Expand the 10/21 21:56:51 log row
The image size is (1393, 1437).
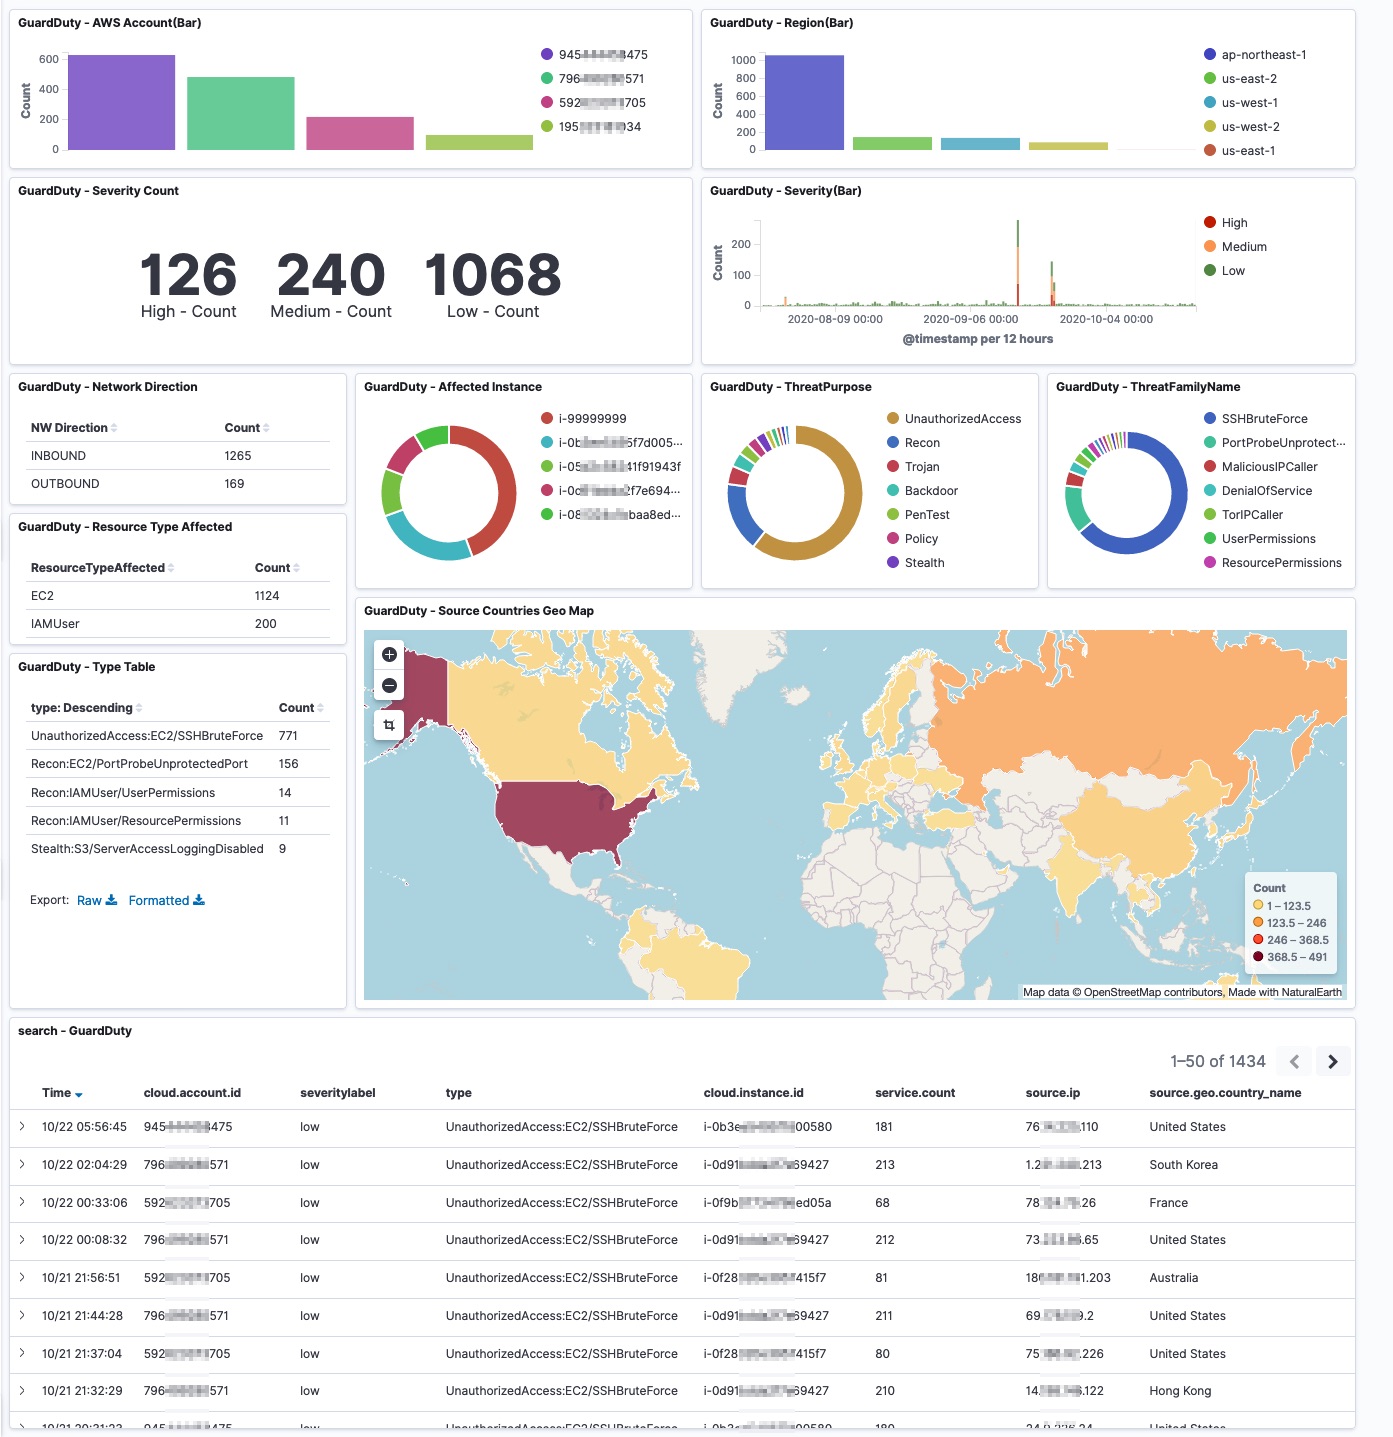pyautogui.click(x=22, y=1278)
